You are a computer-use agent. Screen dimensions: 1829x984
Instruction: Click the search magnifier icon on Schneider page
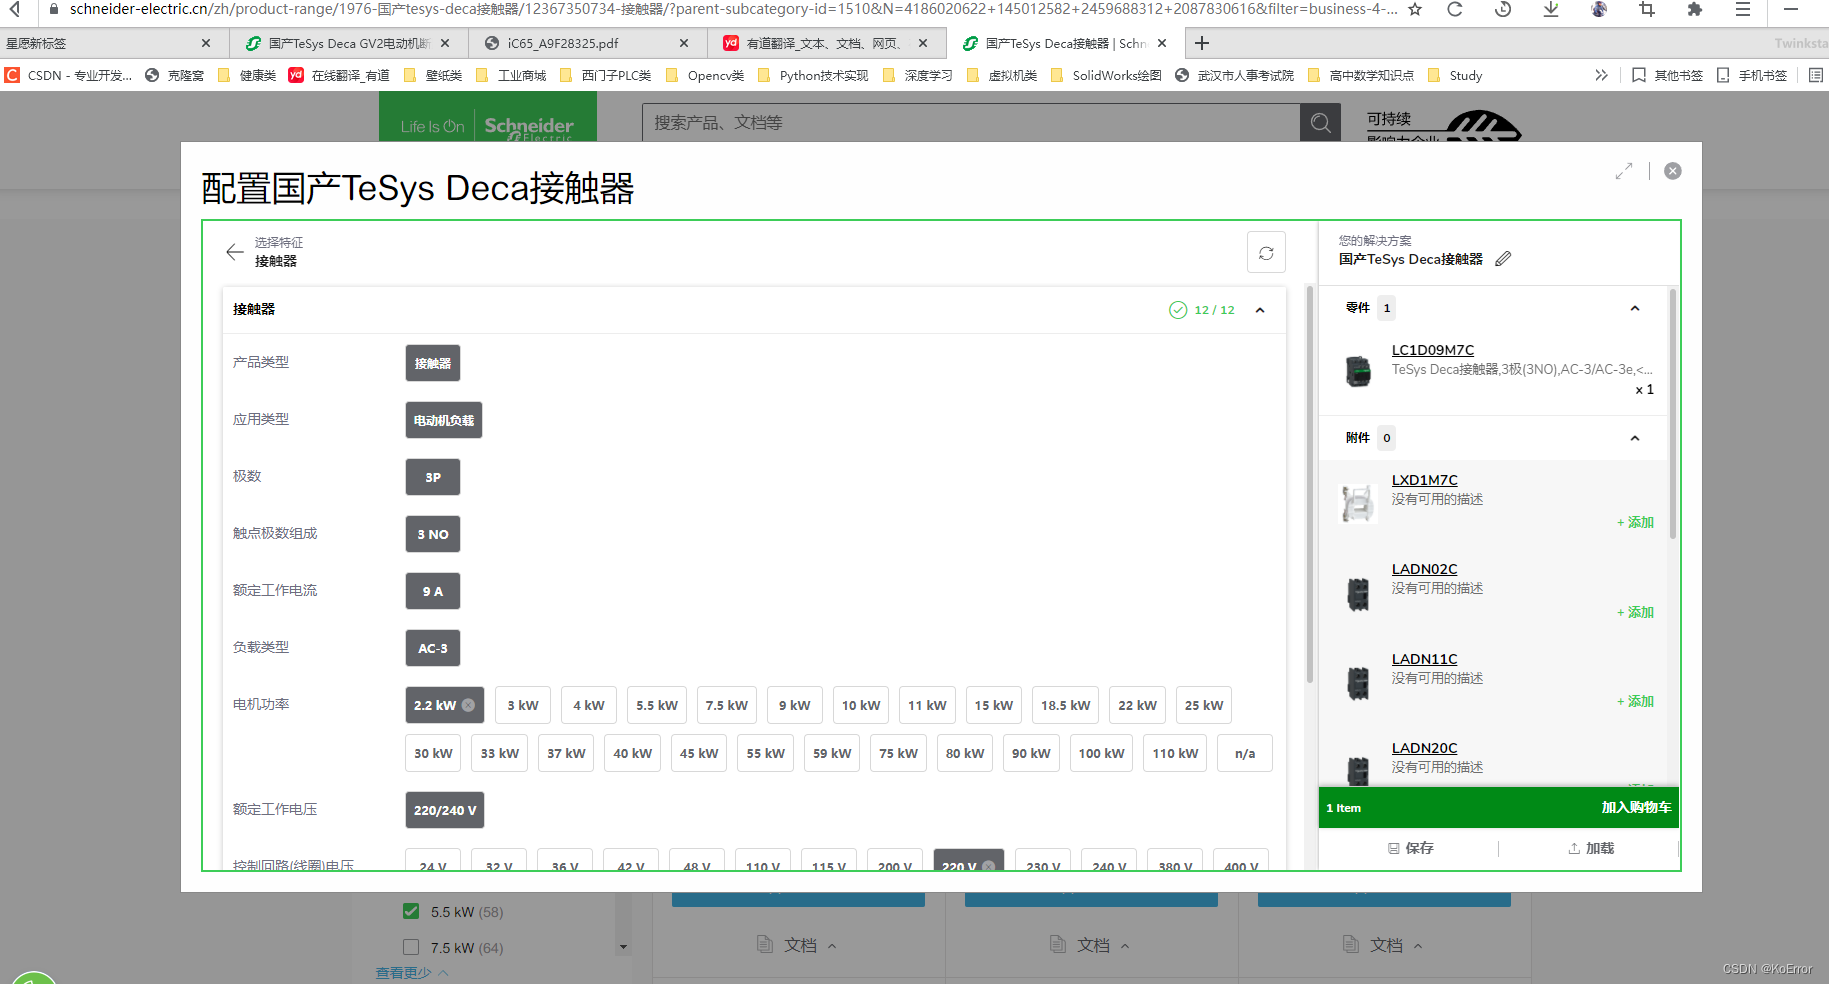[x=1320, y=123]
